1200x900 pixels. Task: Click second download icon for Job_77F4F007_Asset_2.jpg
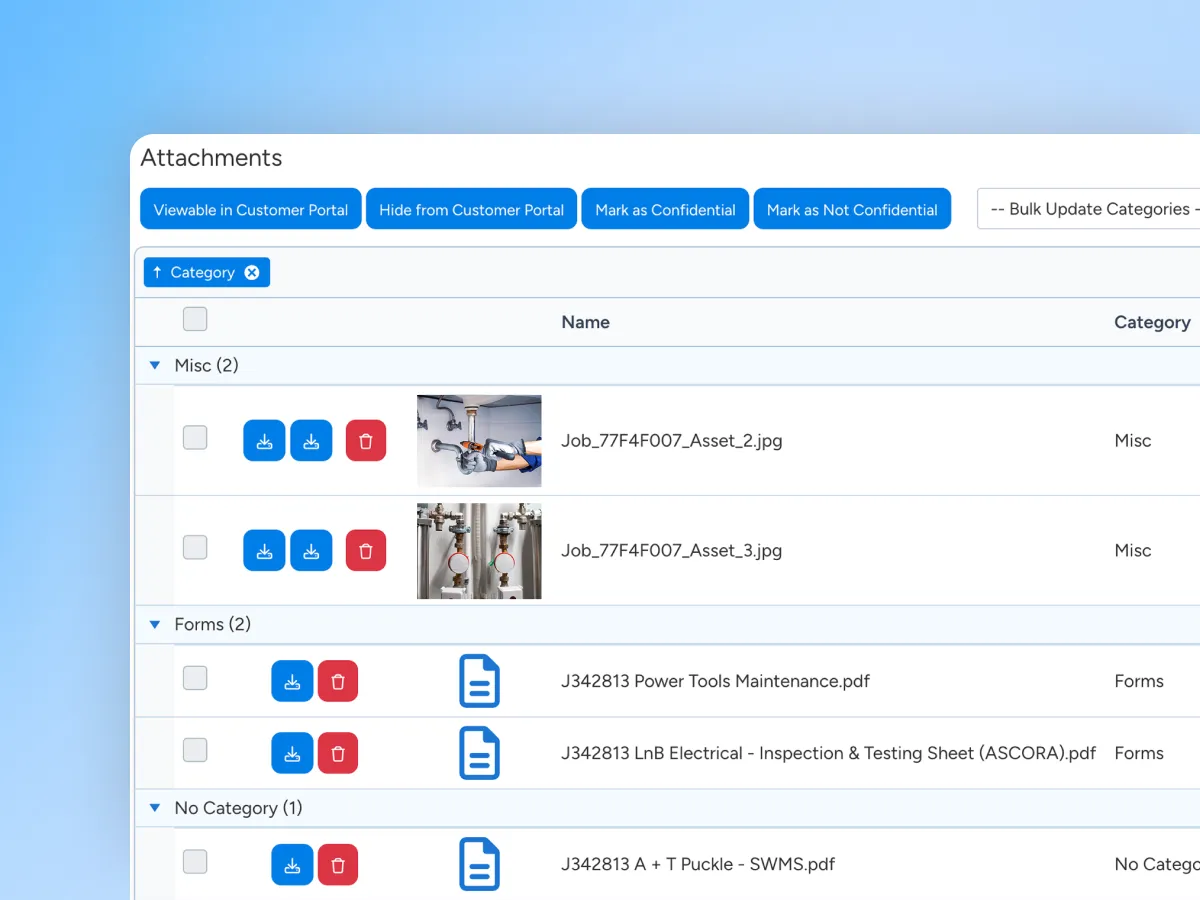311,441
